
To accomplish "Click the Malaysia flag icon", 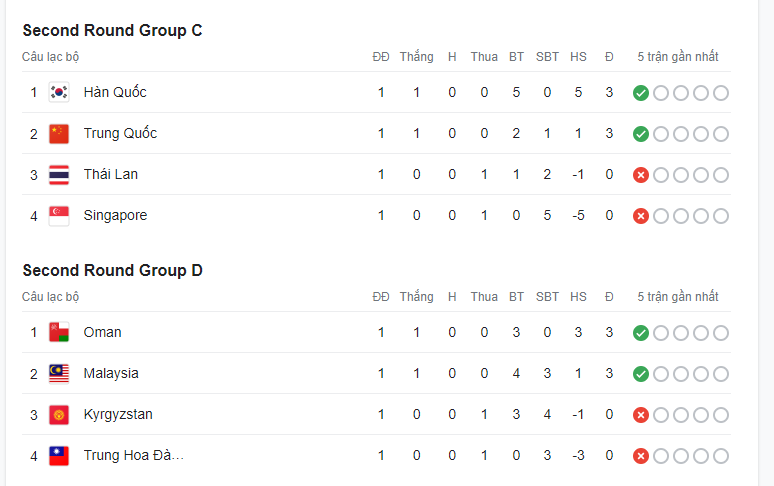I will [x=59, y=374].
